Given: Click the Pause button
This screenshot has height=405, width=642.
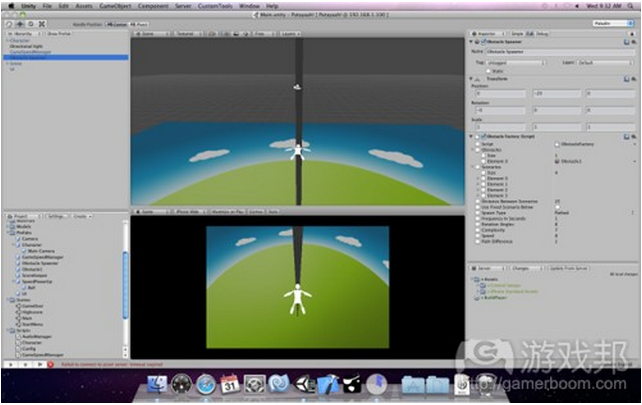Looking at the screenshot, I should (x=25, y=364).
